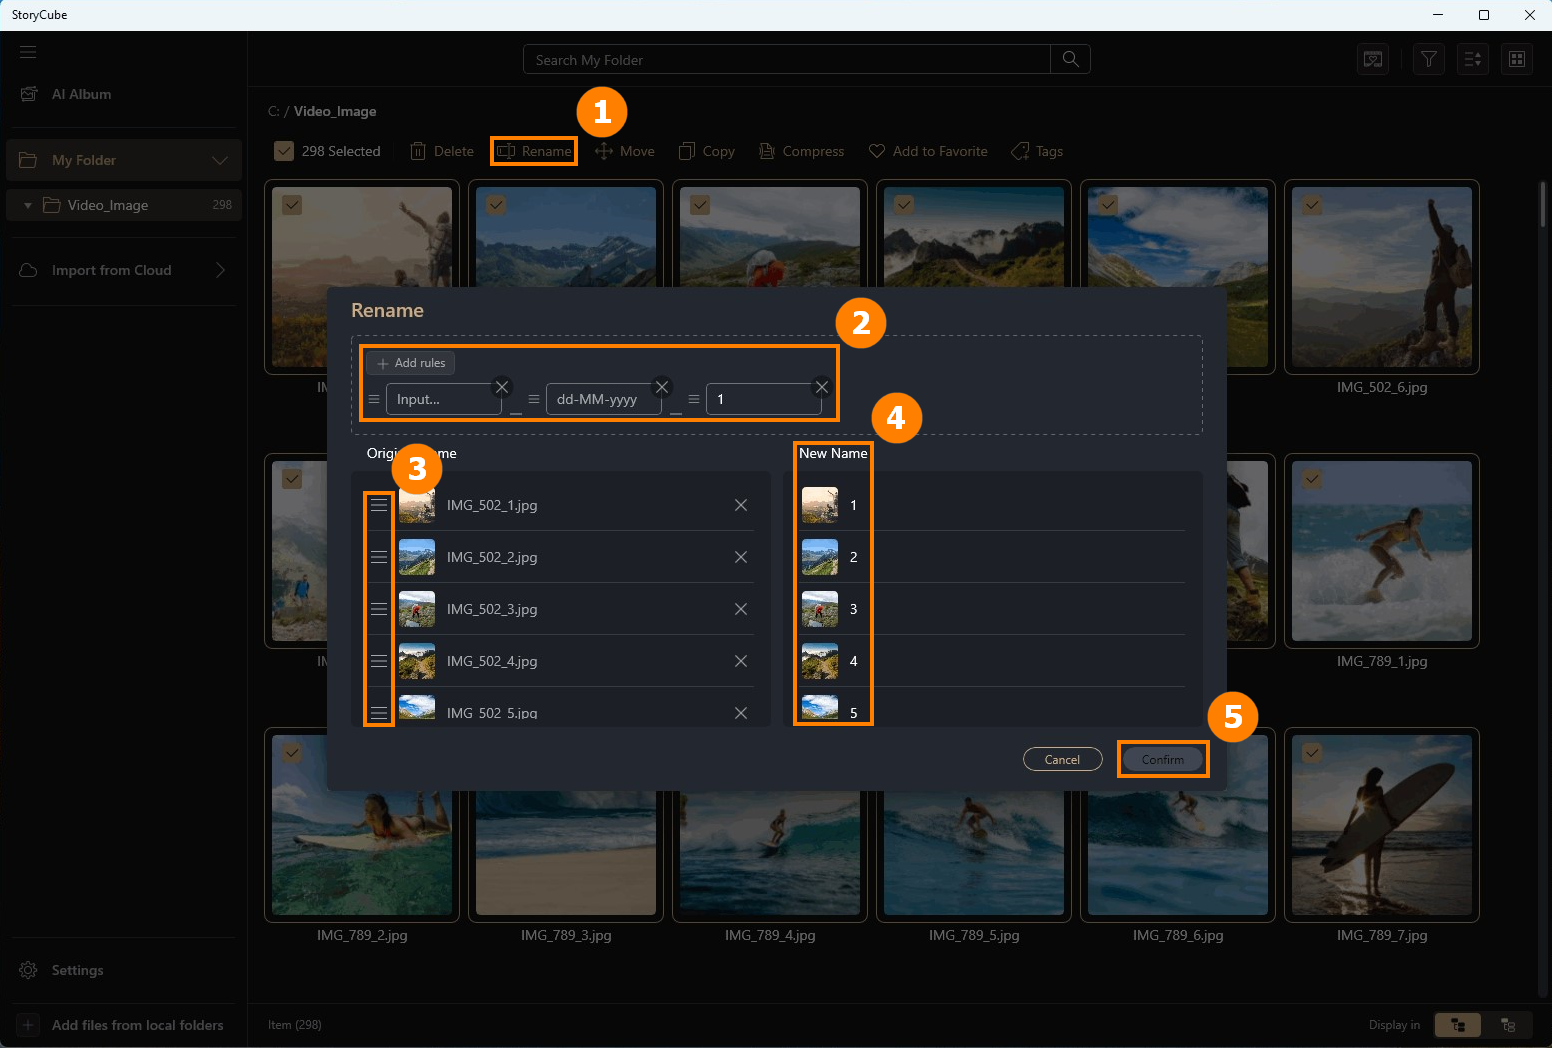The width and height of the screenshot is (1552, 1048).
Task: Click the Input... rule text field
Action: pos(443,399)
